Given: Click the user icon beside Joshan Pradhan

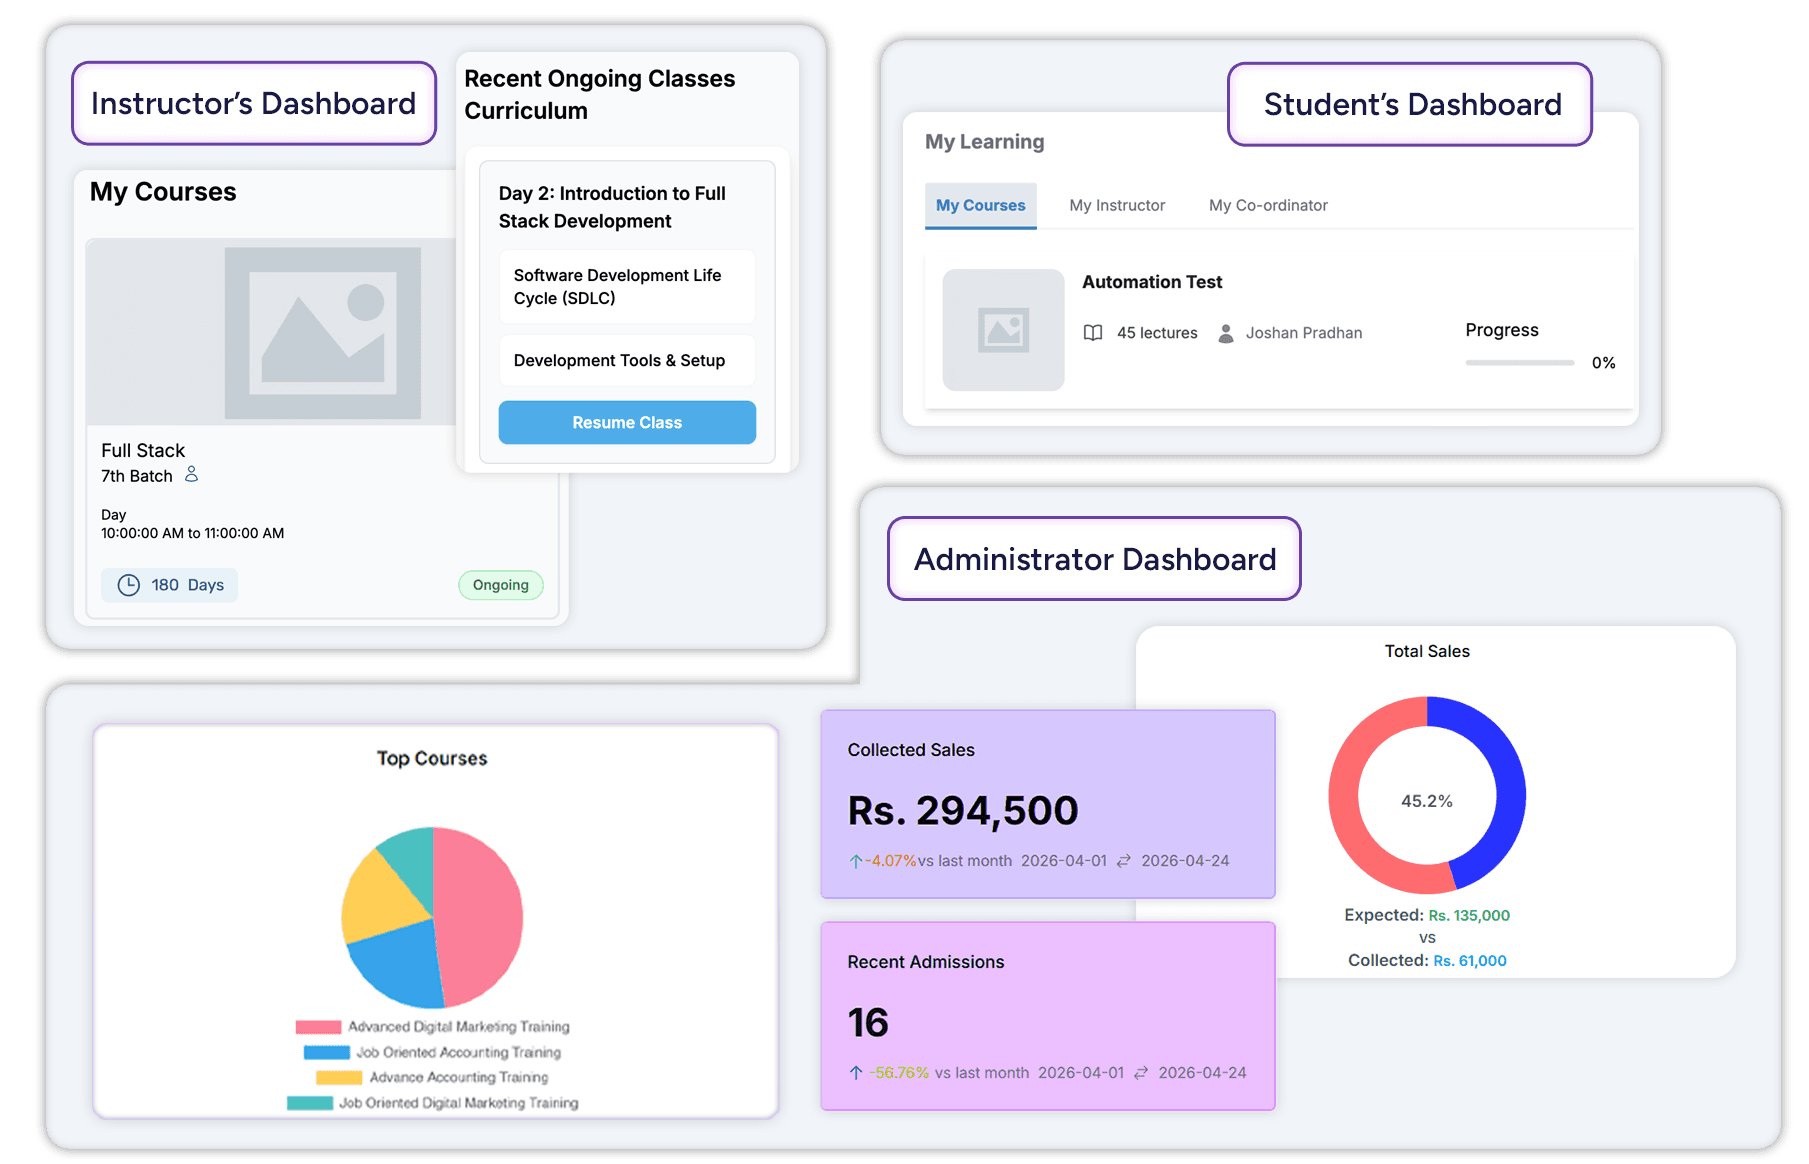Looking at the screenshot, I should tap(1225, 333).
